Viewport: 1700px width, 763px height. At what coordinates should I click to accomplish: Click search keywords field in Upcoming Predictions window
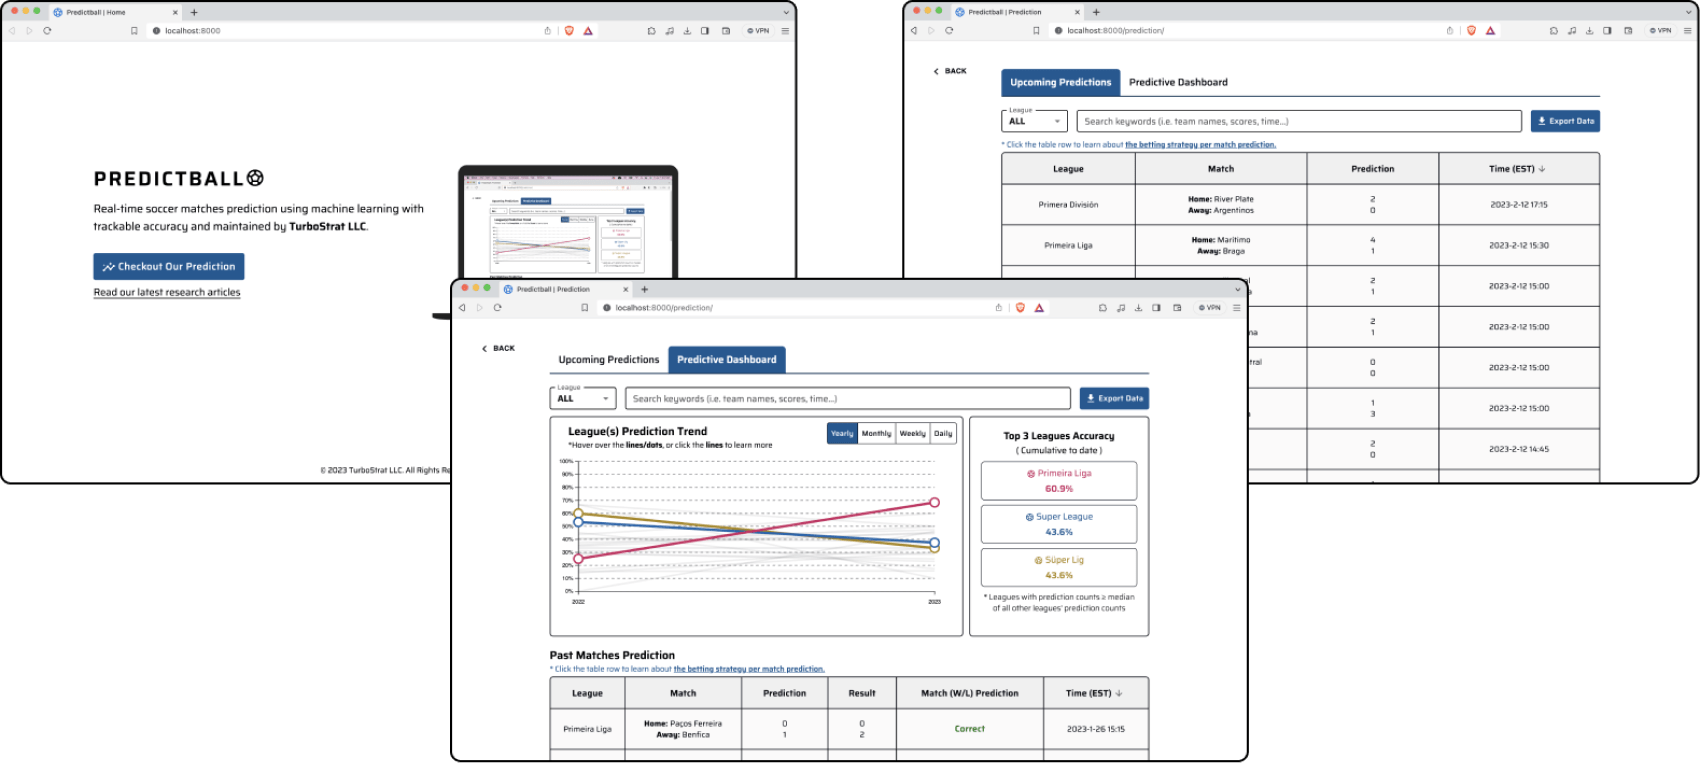tap(1299, 121)
